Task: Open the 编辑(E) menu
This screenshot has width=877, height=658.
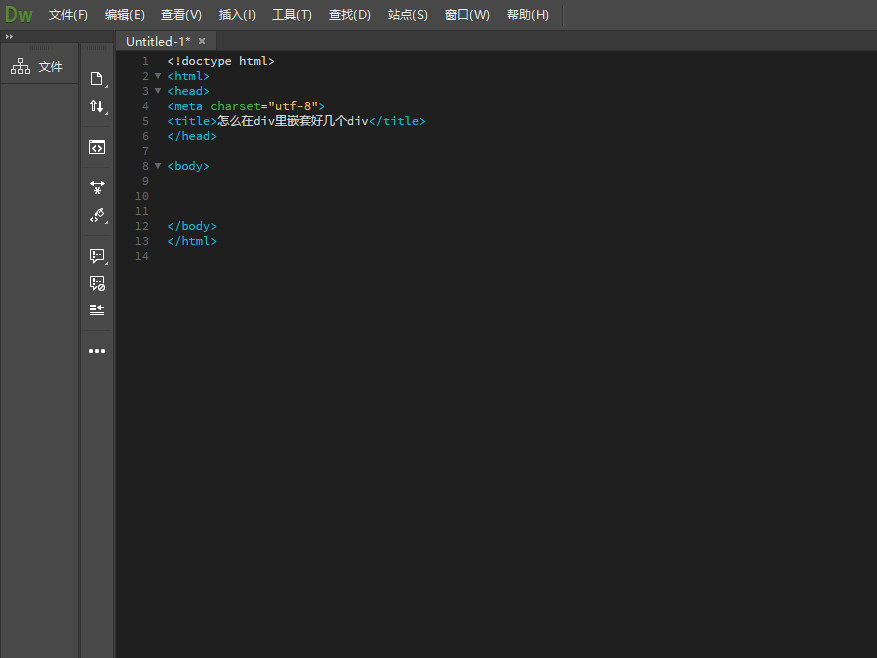Action: [x=125, y=15]
